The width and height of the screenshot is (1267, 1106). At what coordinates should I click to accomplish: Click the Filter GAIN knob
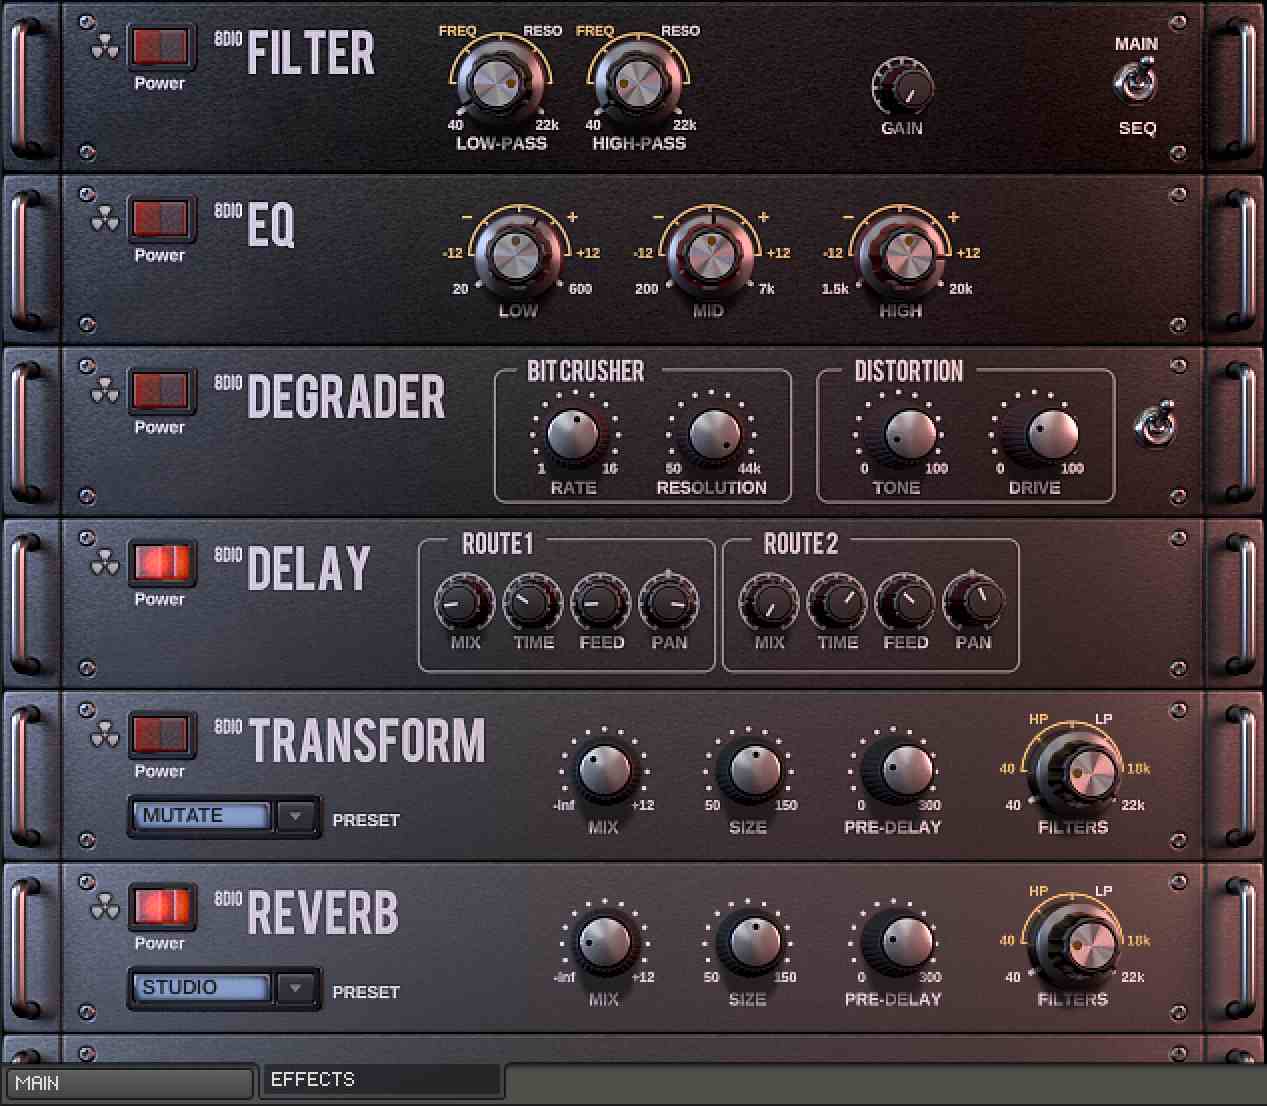pyautogui.click(x=902, y=86)
